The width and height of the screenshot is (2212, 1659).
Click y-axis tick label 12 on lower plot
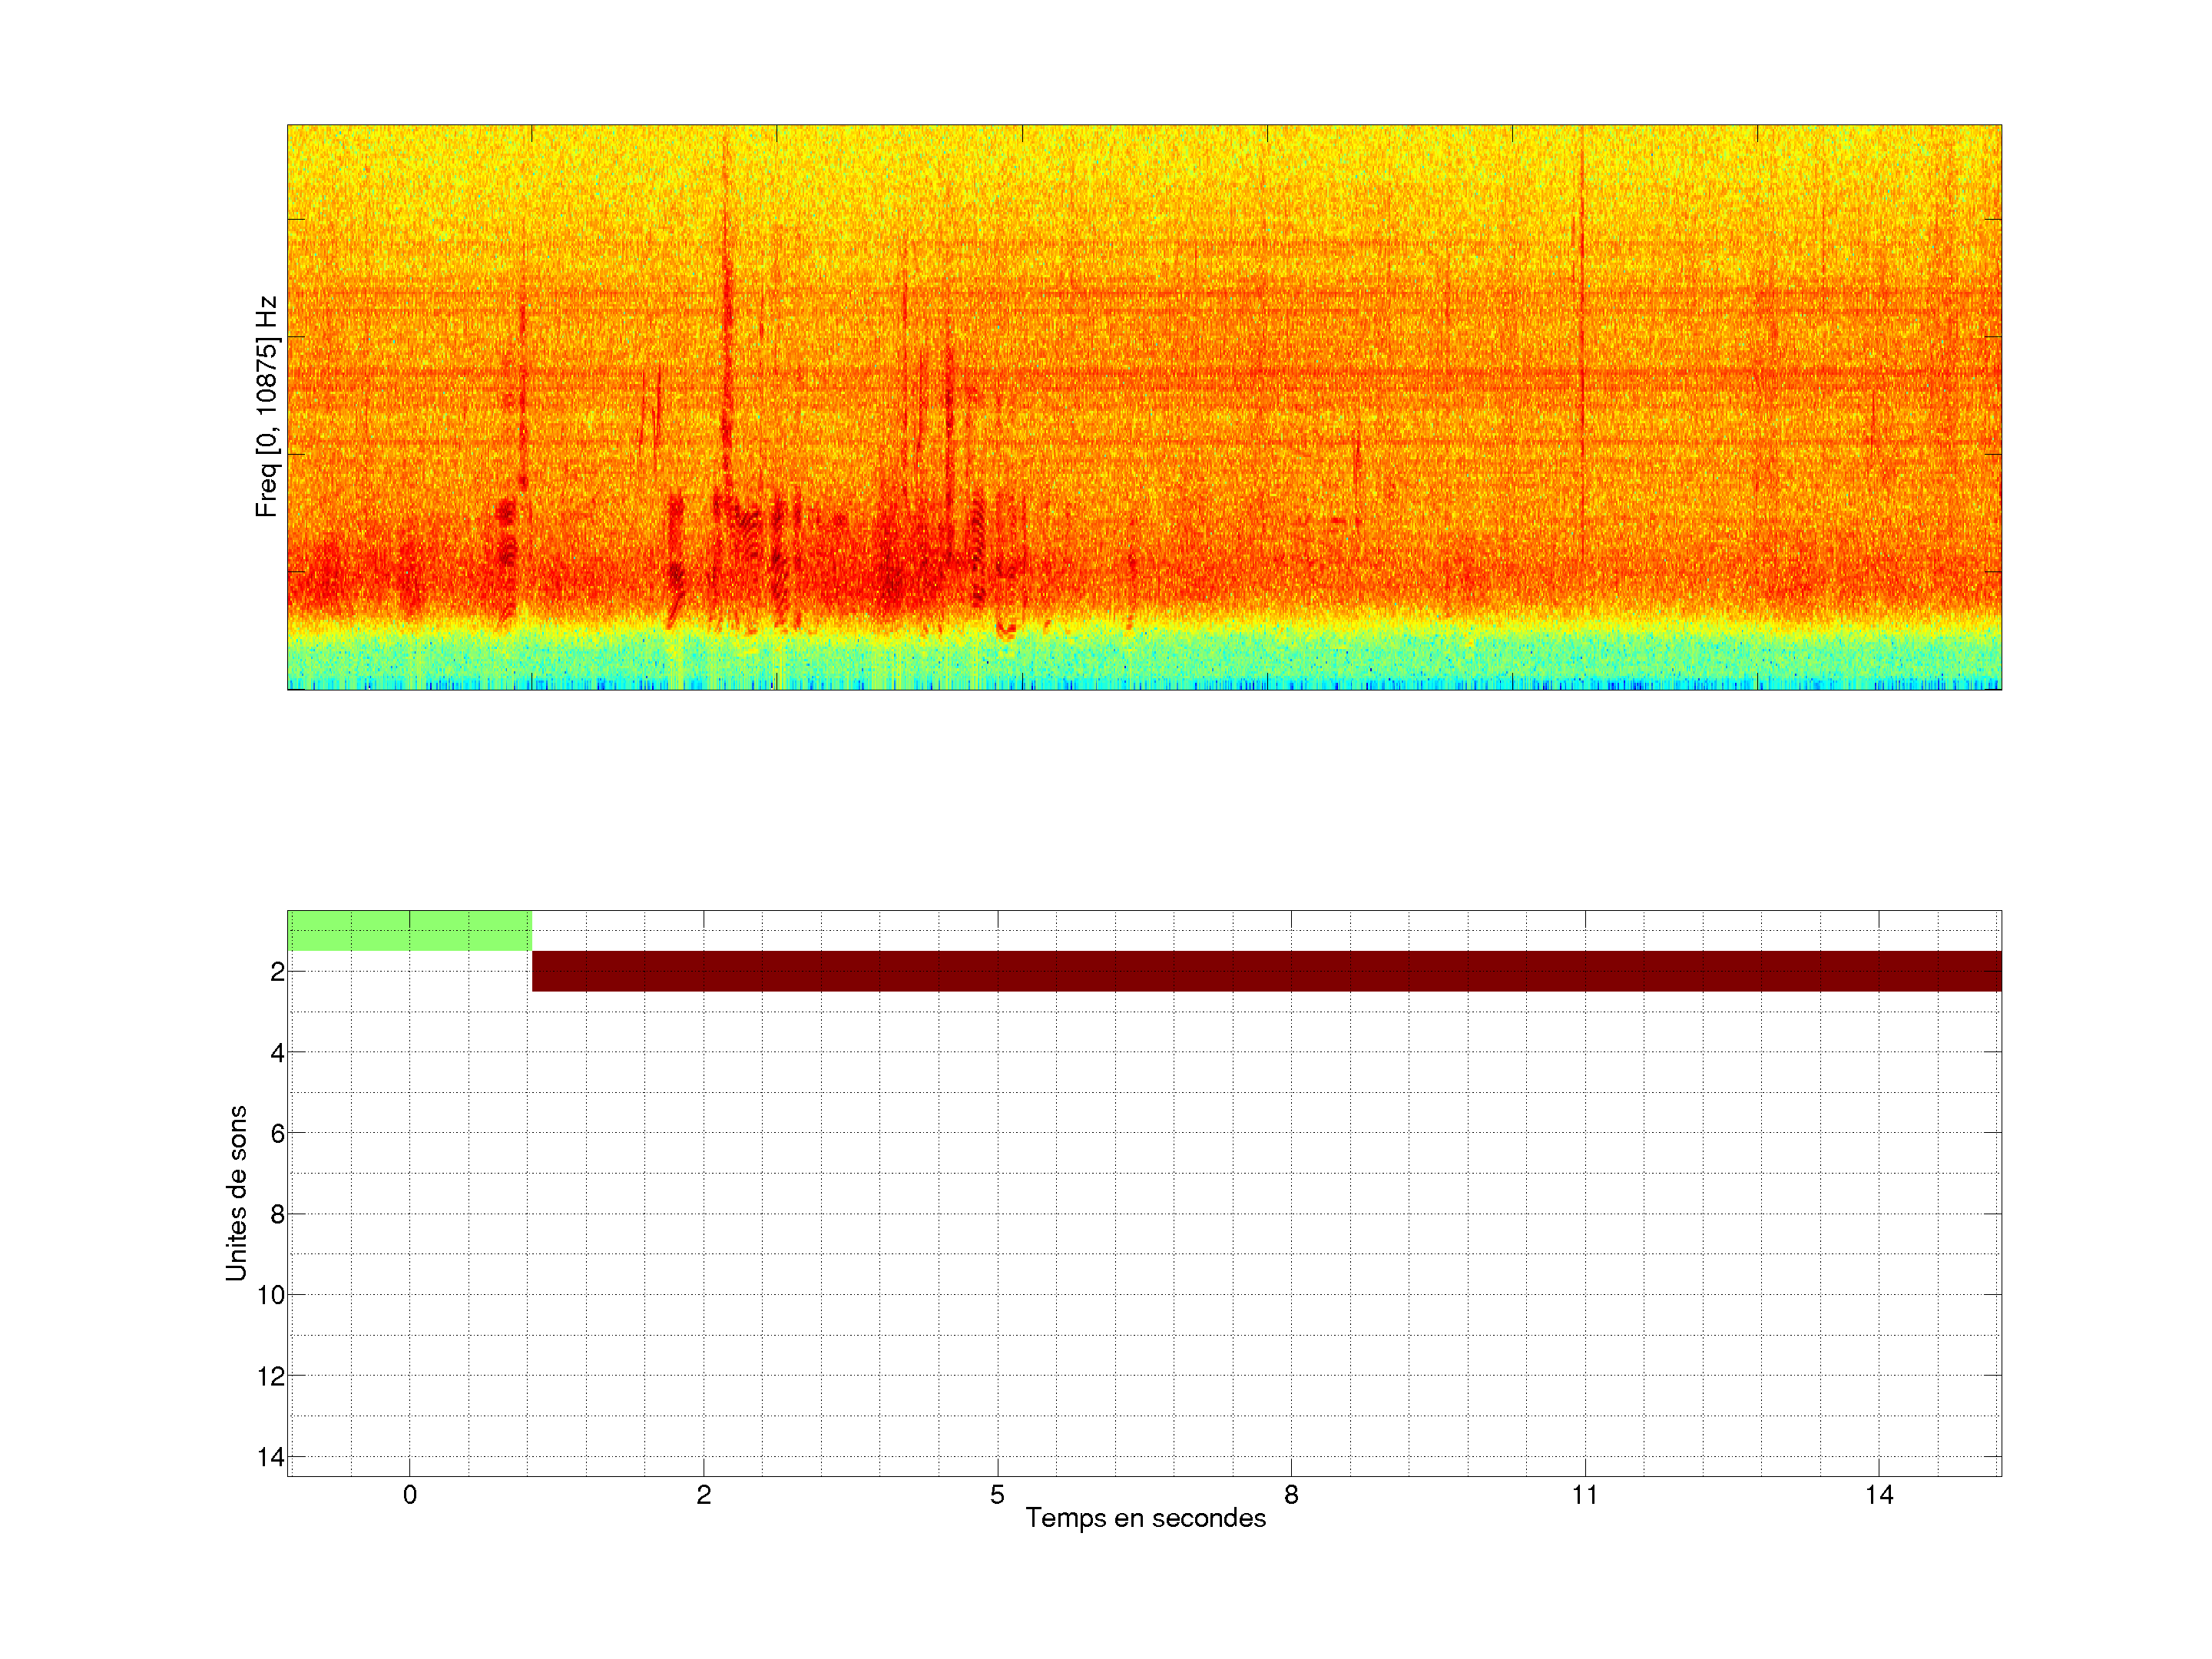[x=271, y=1377]
